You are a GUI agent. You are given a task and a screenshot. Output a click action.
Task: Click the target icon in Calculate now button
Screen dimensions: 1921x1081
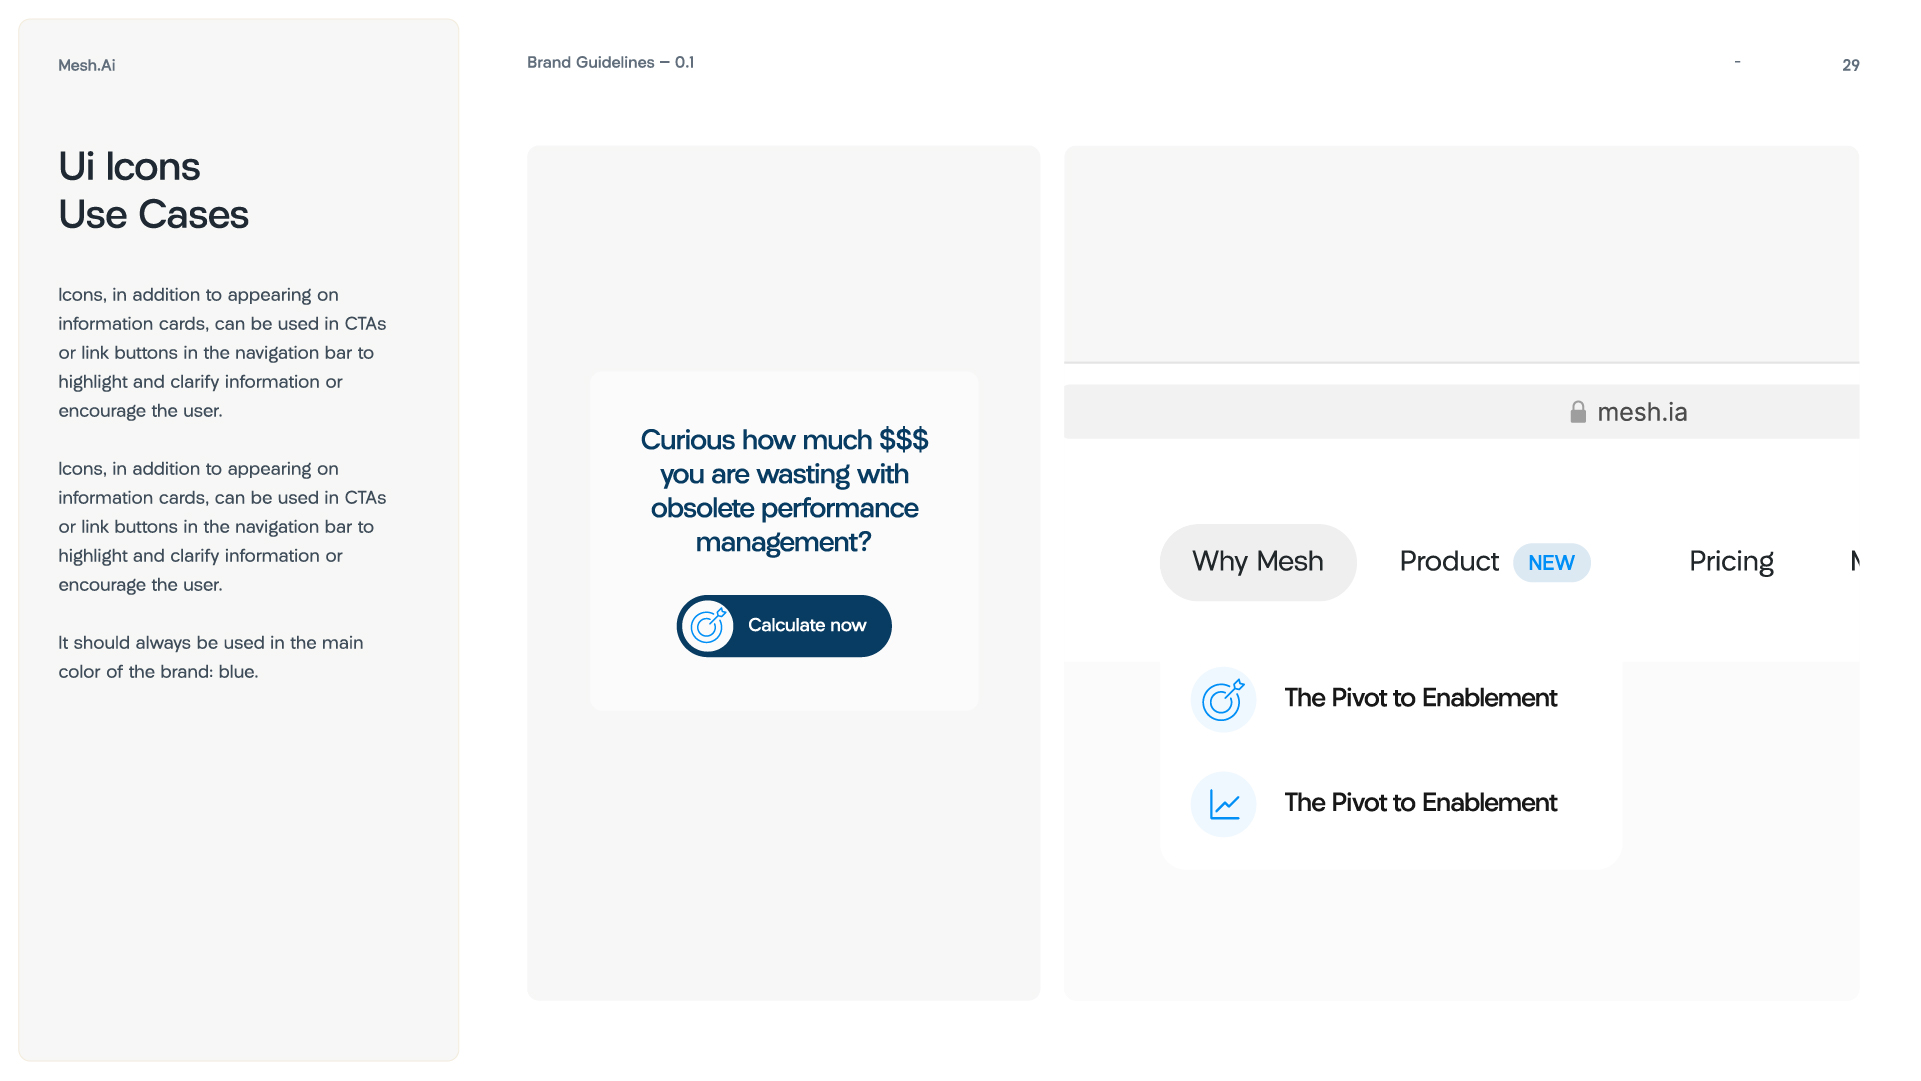coord(708,626)
